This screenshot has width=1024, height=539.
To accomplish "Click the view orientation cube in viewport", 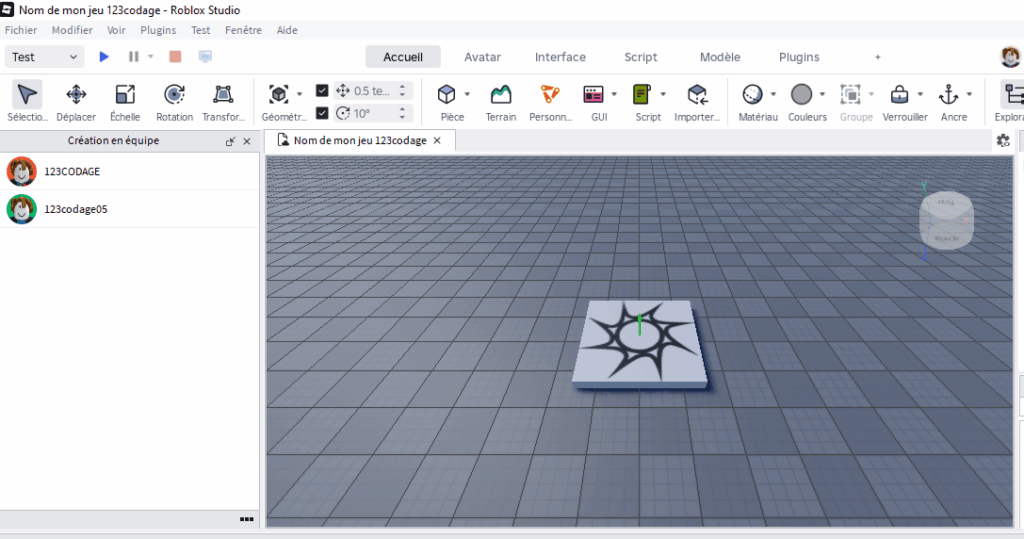I will (x=945, y=222).
